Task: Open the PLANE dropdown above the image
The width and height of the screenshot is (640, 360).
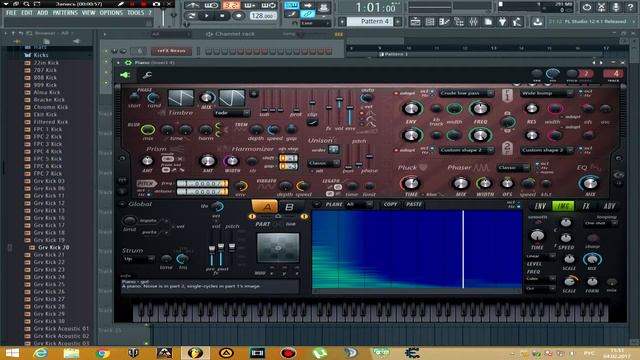Action: pyautogui.click(x=359, y=204)
